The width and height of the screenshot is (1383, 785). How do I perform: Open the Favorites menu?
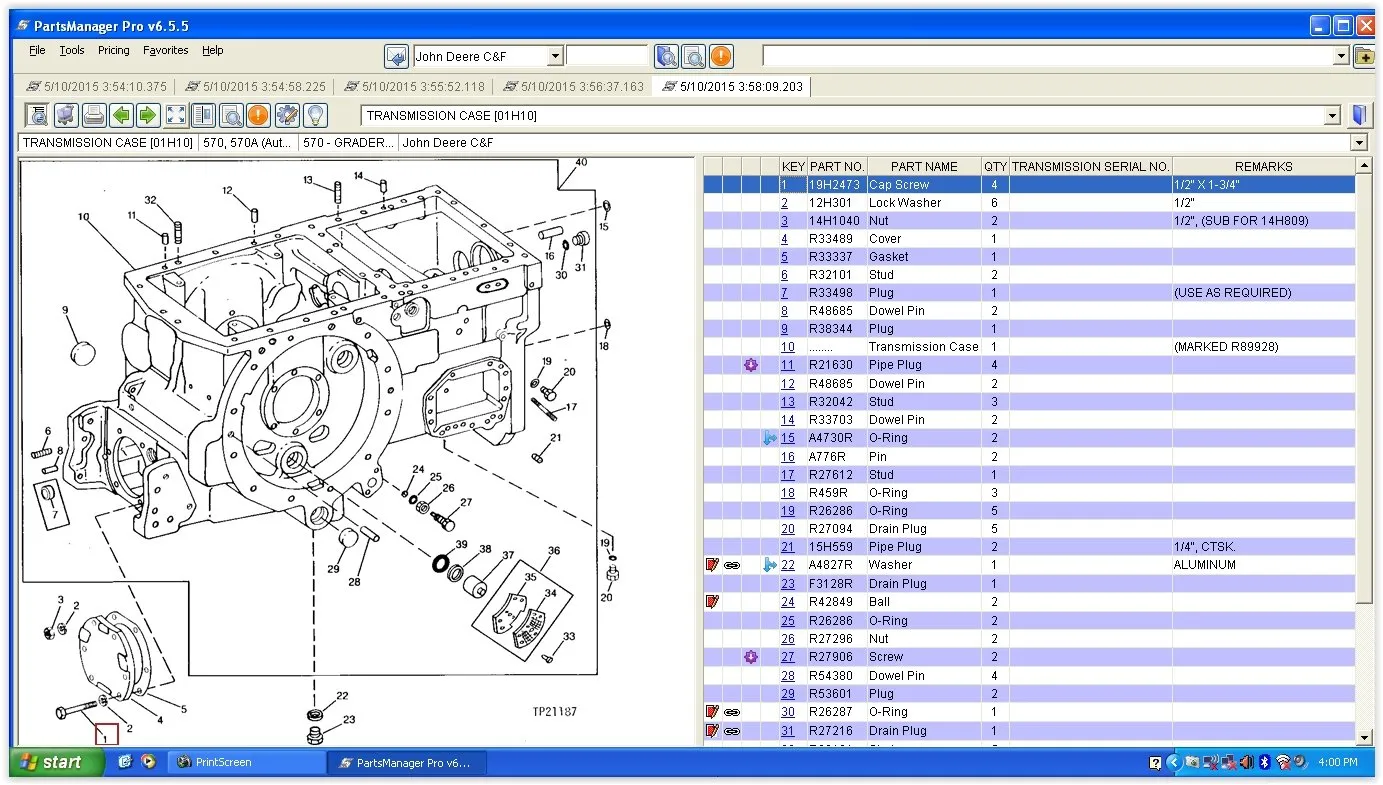click(x=165, y=50)
